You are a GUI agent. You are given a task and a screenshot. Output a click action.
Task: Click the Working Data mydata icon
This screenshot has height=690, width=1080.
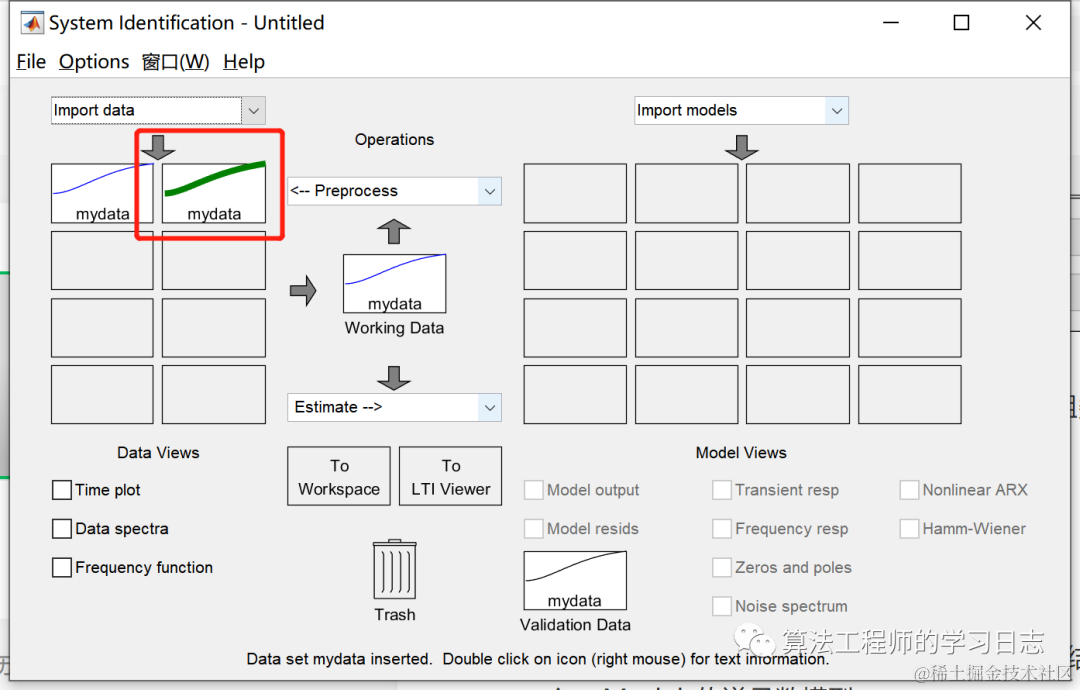click(395, 283)
